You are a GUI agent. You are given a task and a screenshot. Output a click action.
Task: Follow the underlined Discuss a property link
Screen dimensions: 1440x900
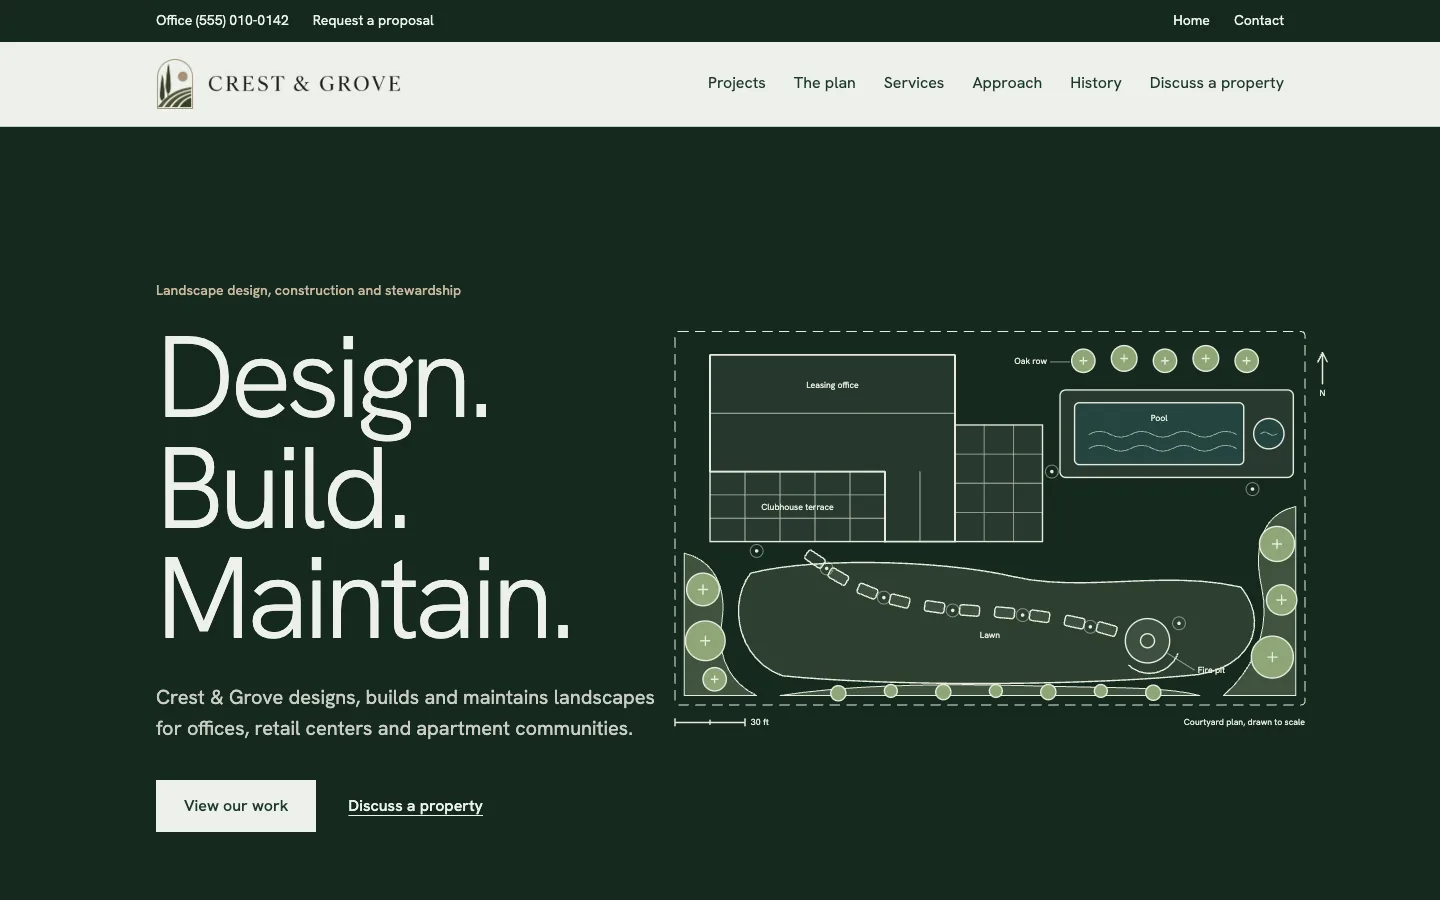(x=415, y=806)
